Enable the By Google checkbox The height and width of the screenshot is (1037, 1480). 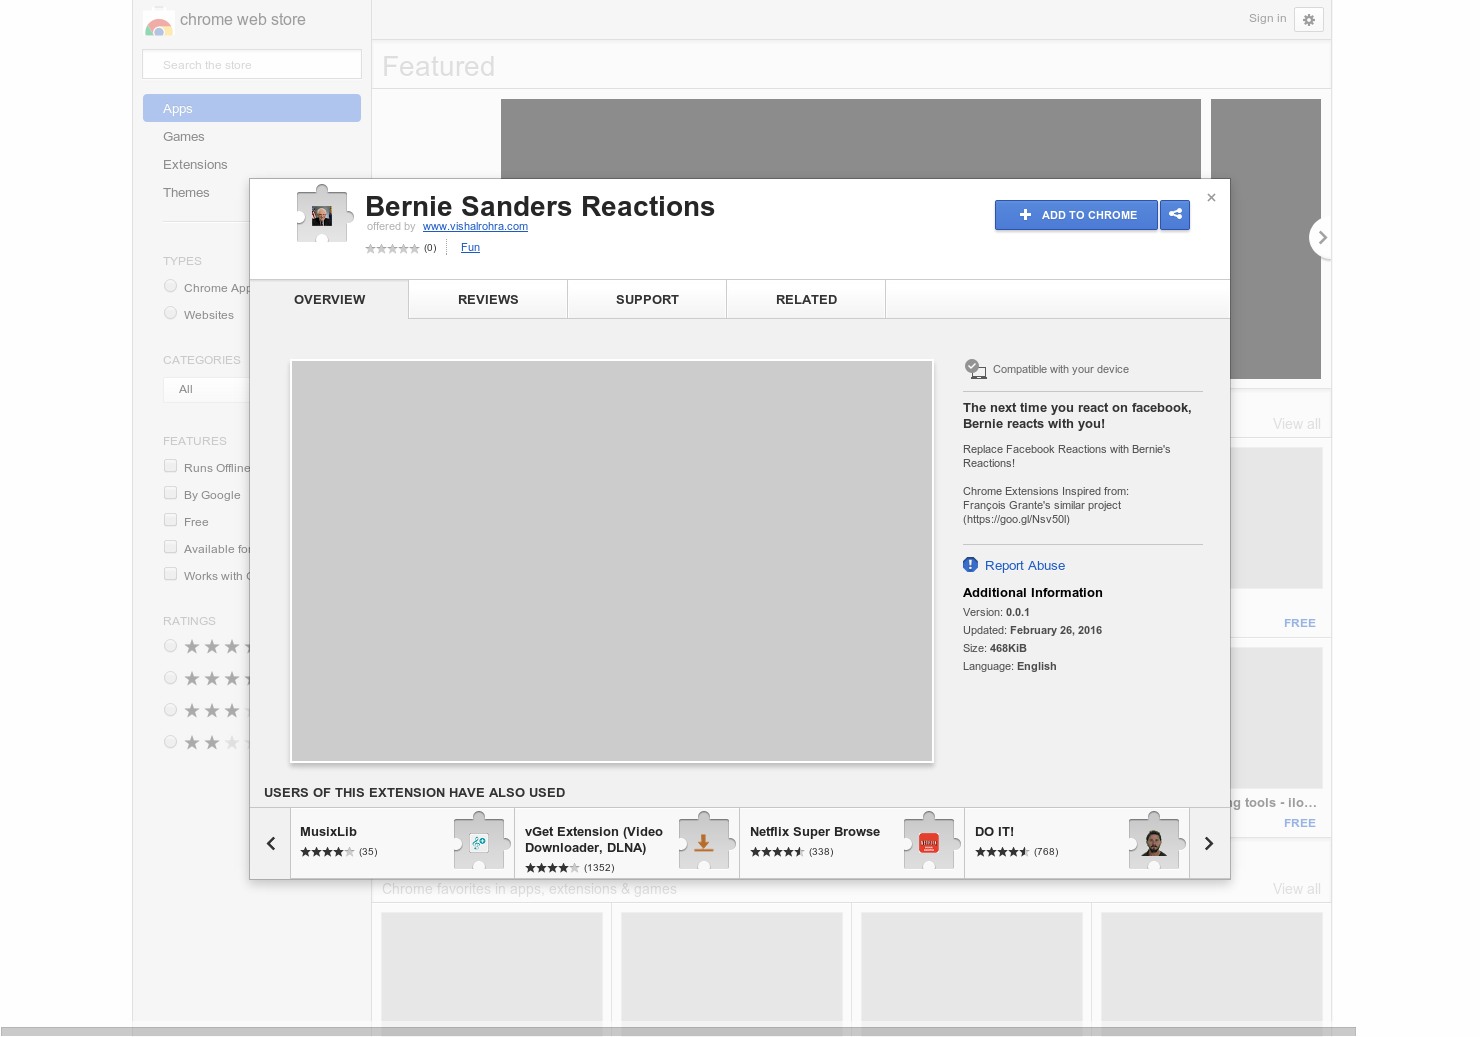(170, 493)
